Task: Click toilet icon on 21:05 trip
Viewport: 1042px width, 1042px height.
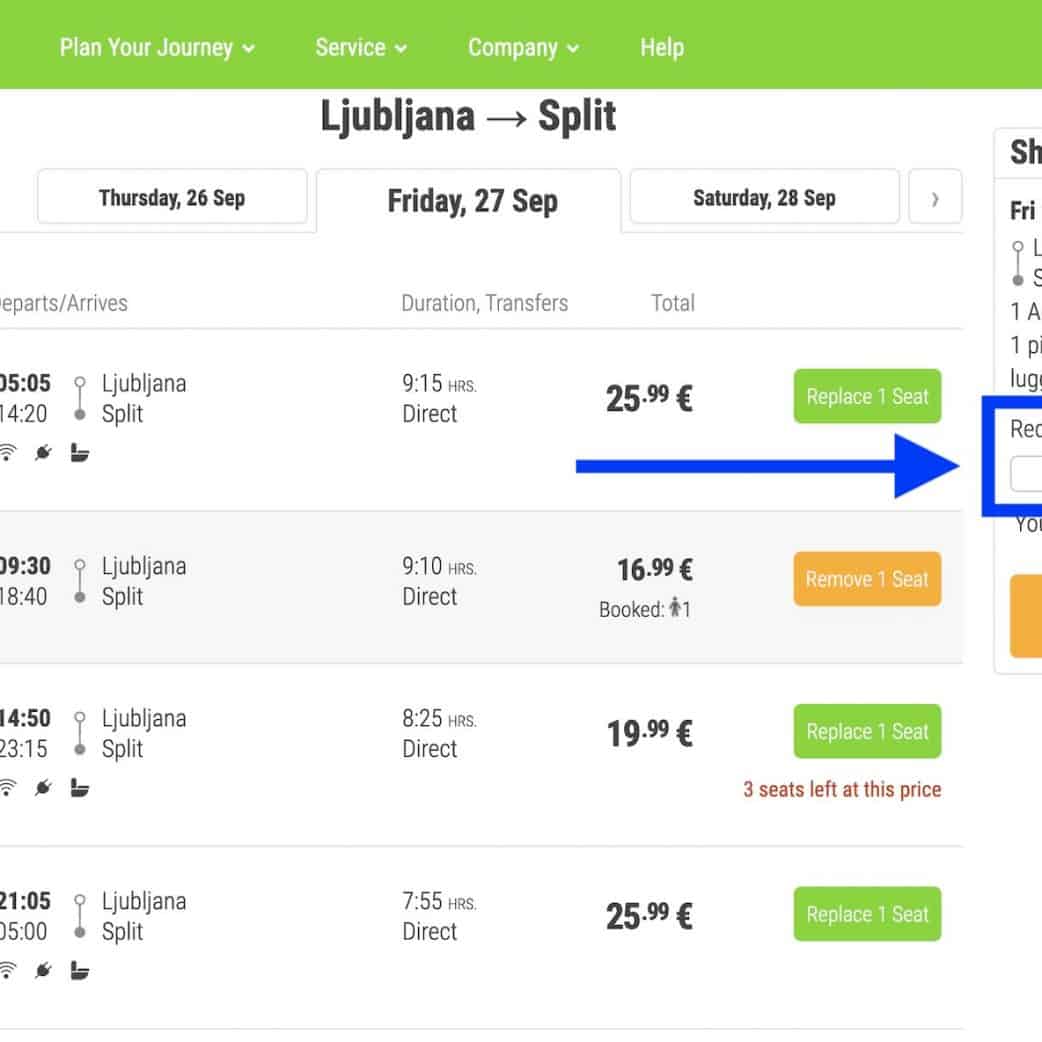Action: [80, 970]
